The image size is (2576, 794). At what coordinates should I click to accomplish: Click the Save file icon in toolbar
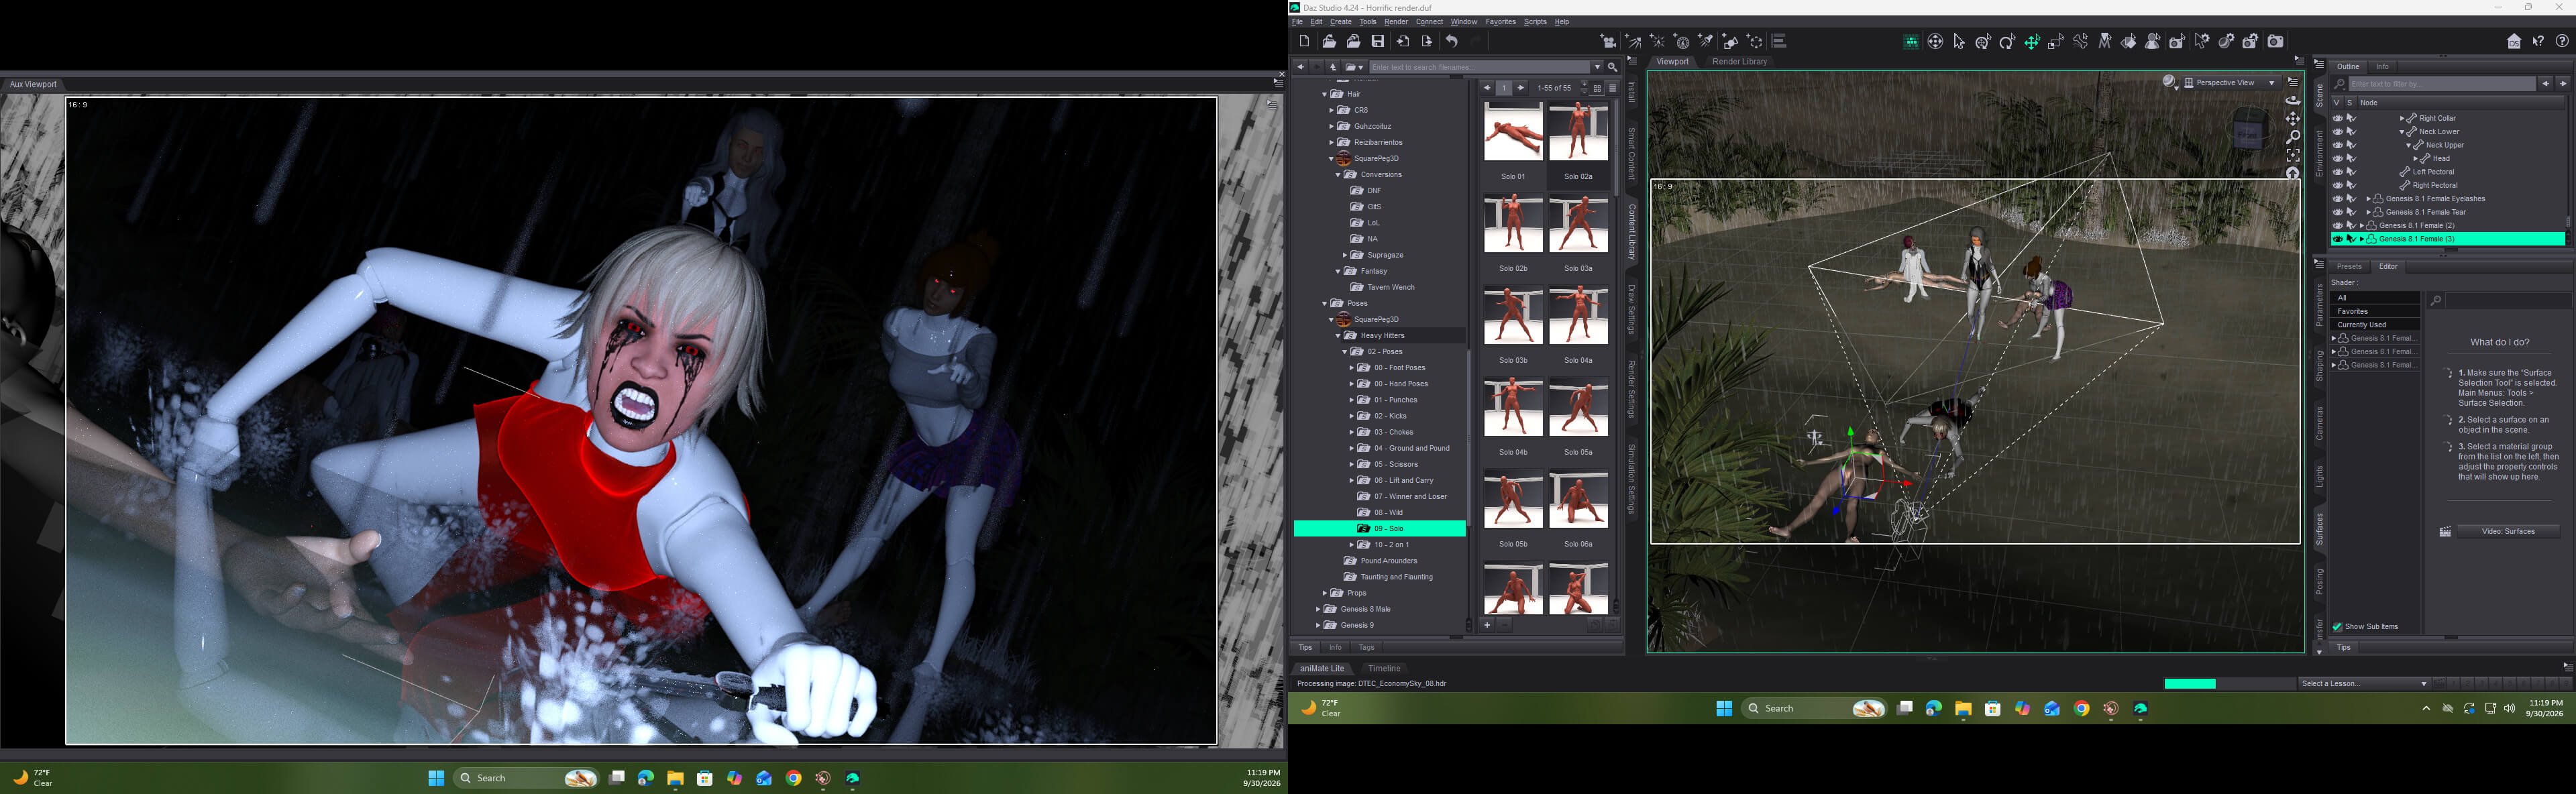click(x=1378, y=41)
